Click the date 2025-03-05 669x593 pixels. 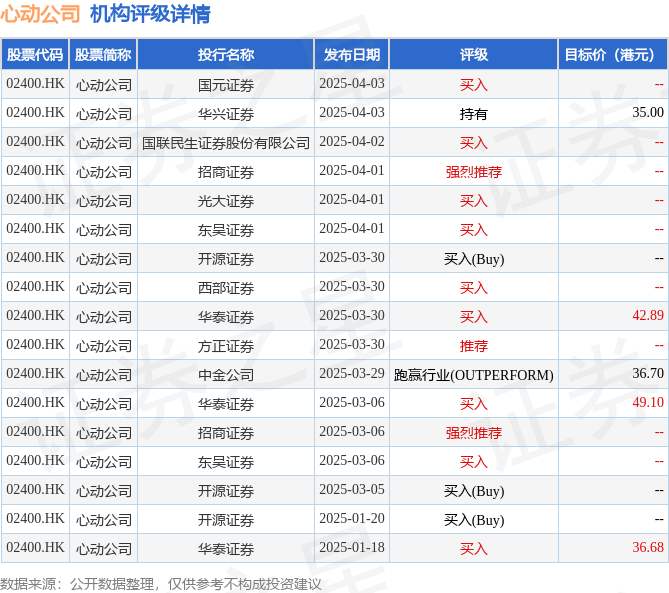pyautogui.click(x=352, y=490)
